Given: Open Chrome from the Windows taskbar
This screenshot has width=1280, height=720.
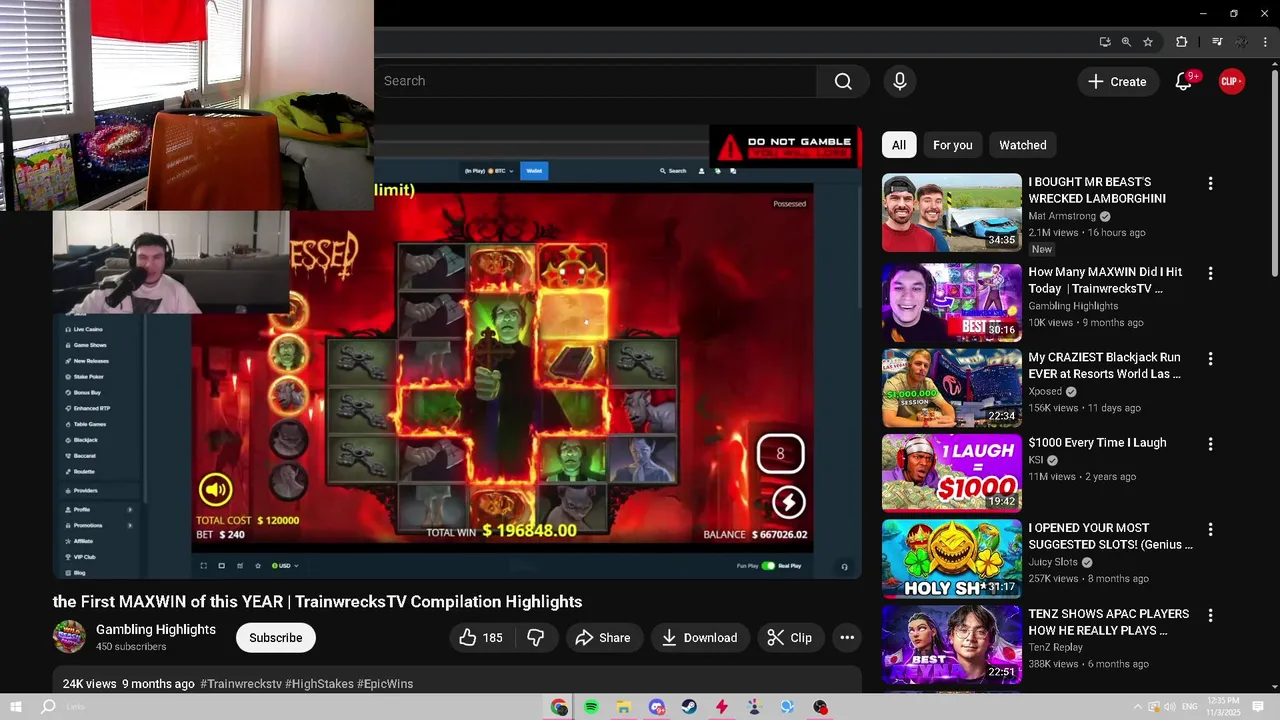Looking at the screenshot, I should pyautogui.click(x=559, y=707).
